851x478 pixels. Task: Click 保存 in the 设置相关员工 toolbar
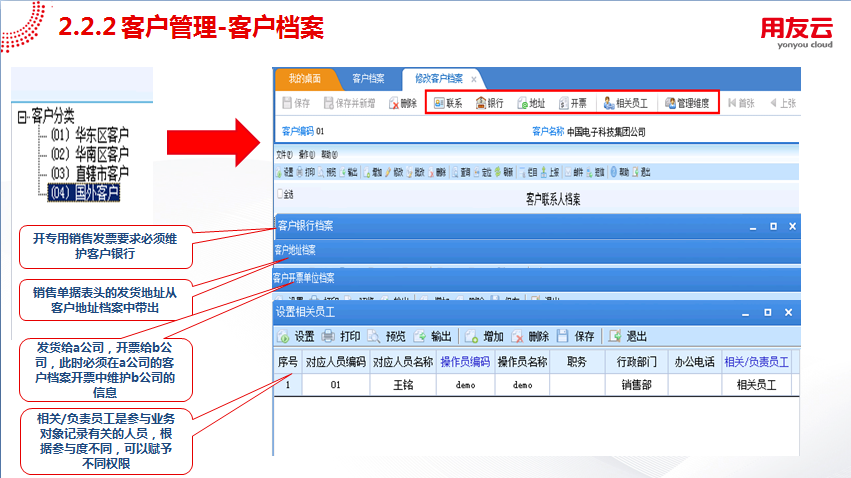pyautogui.click(x=576, y=336)
